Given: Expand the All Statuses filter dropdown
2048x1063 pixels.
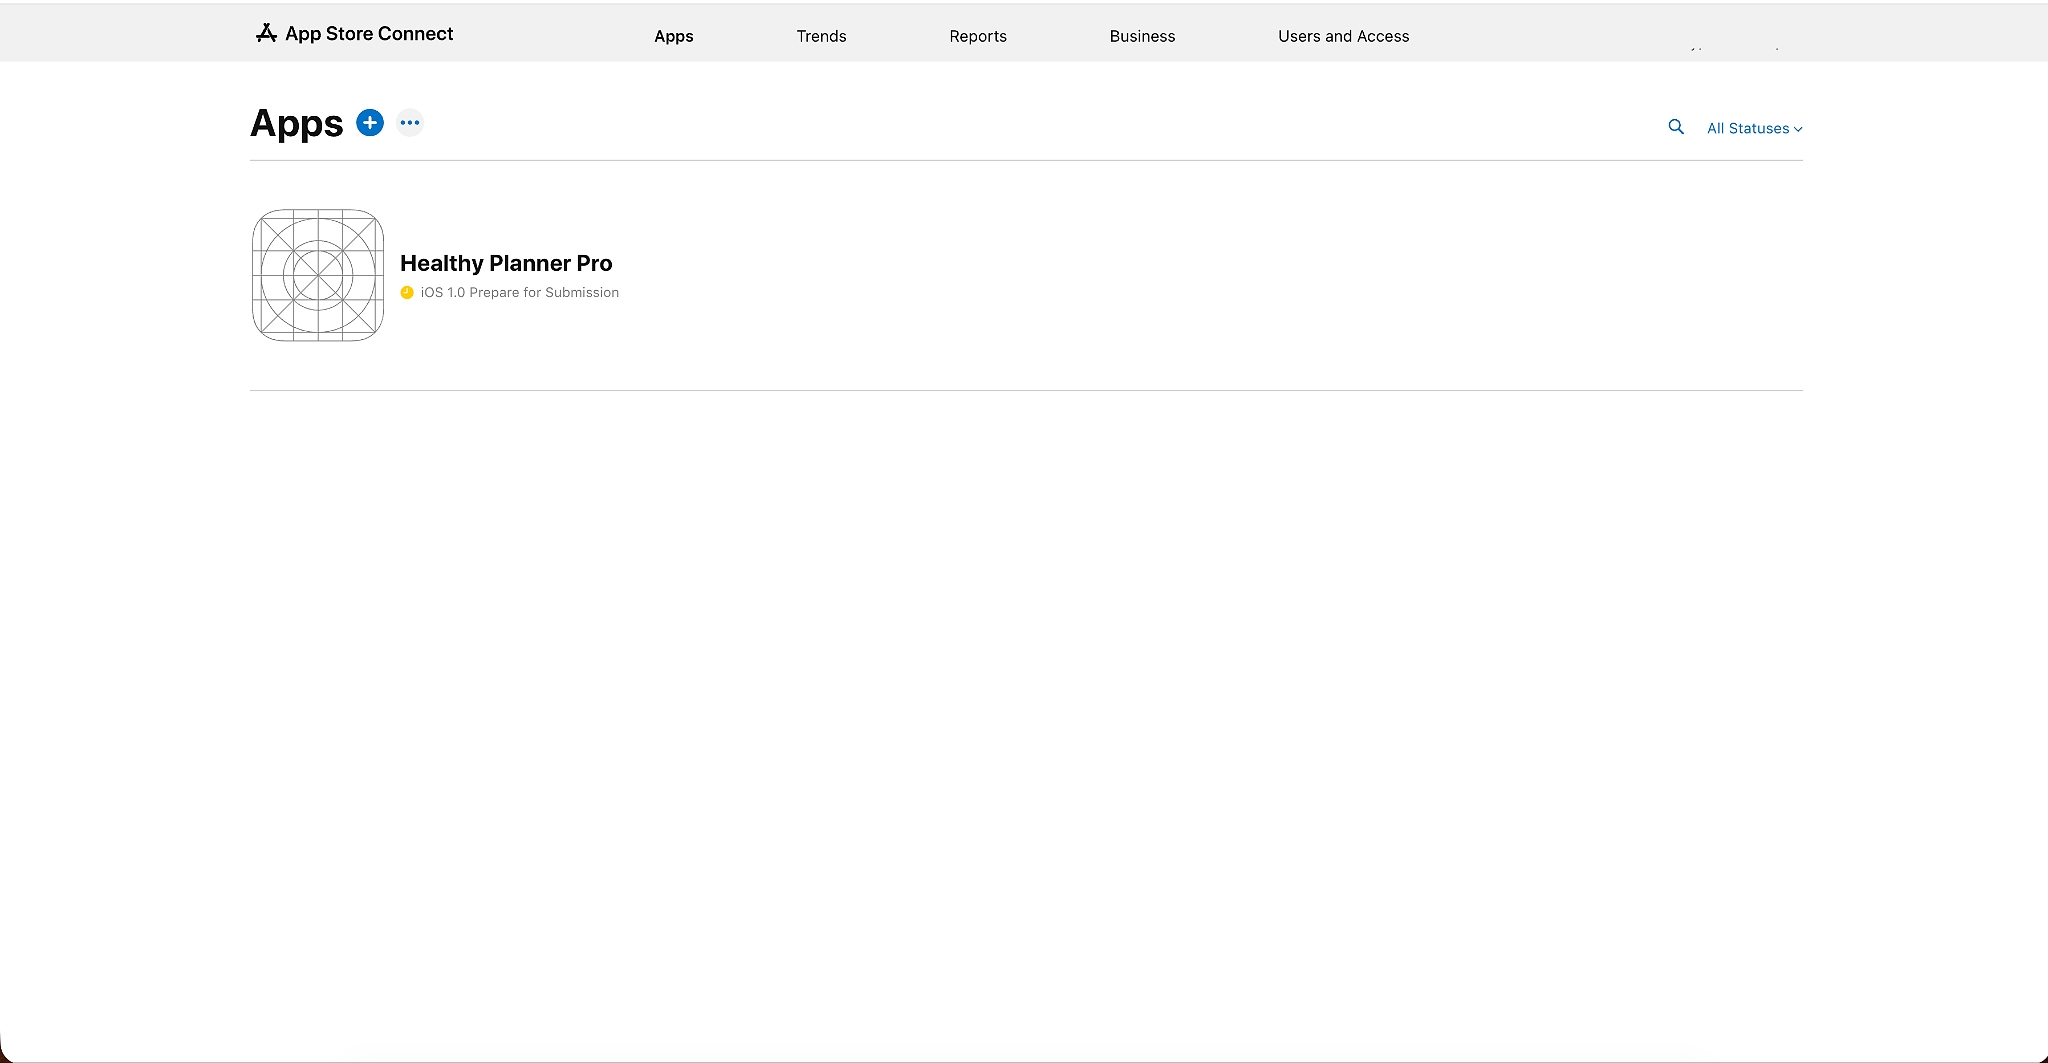Looking at the screenshot, I should (x=1754, y=129).
